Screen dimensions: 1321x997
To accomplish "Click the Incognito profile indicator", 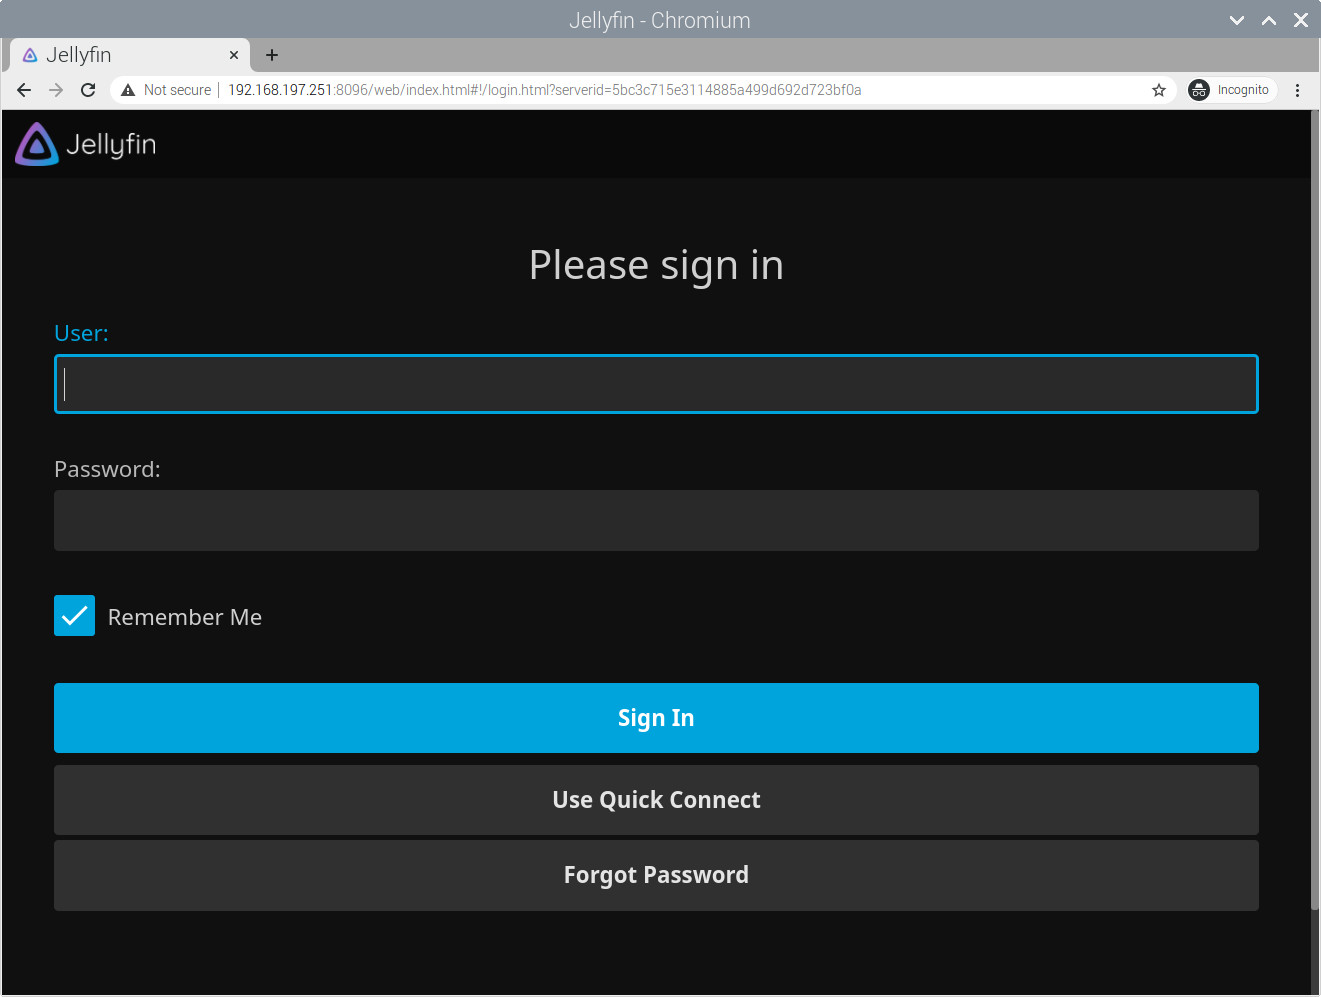I will point(1231,90).
